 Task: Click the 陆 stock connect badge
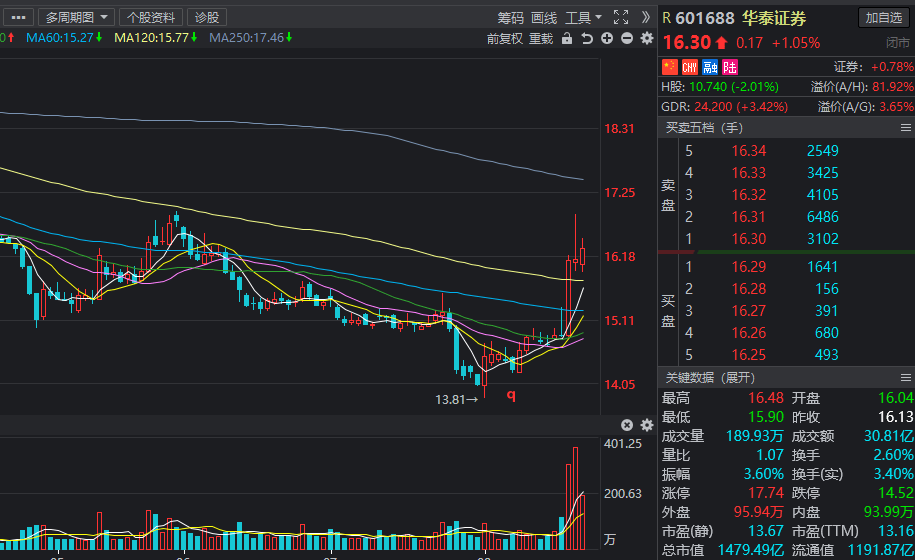coord(729,67)
